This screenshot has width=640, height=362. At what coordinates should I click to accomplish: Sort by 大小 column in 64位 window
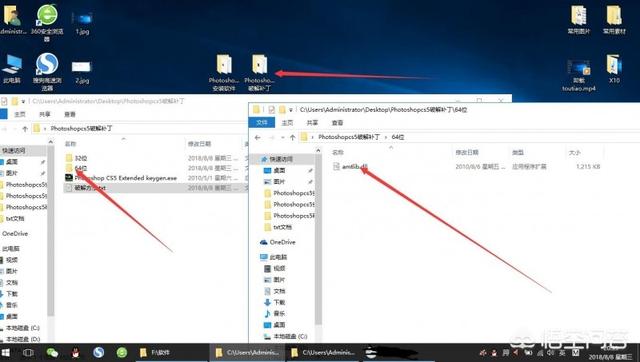pos(575,153)
